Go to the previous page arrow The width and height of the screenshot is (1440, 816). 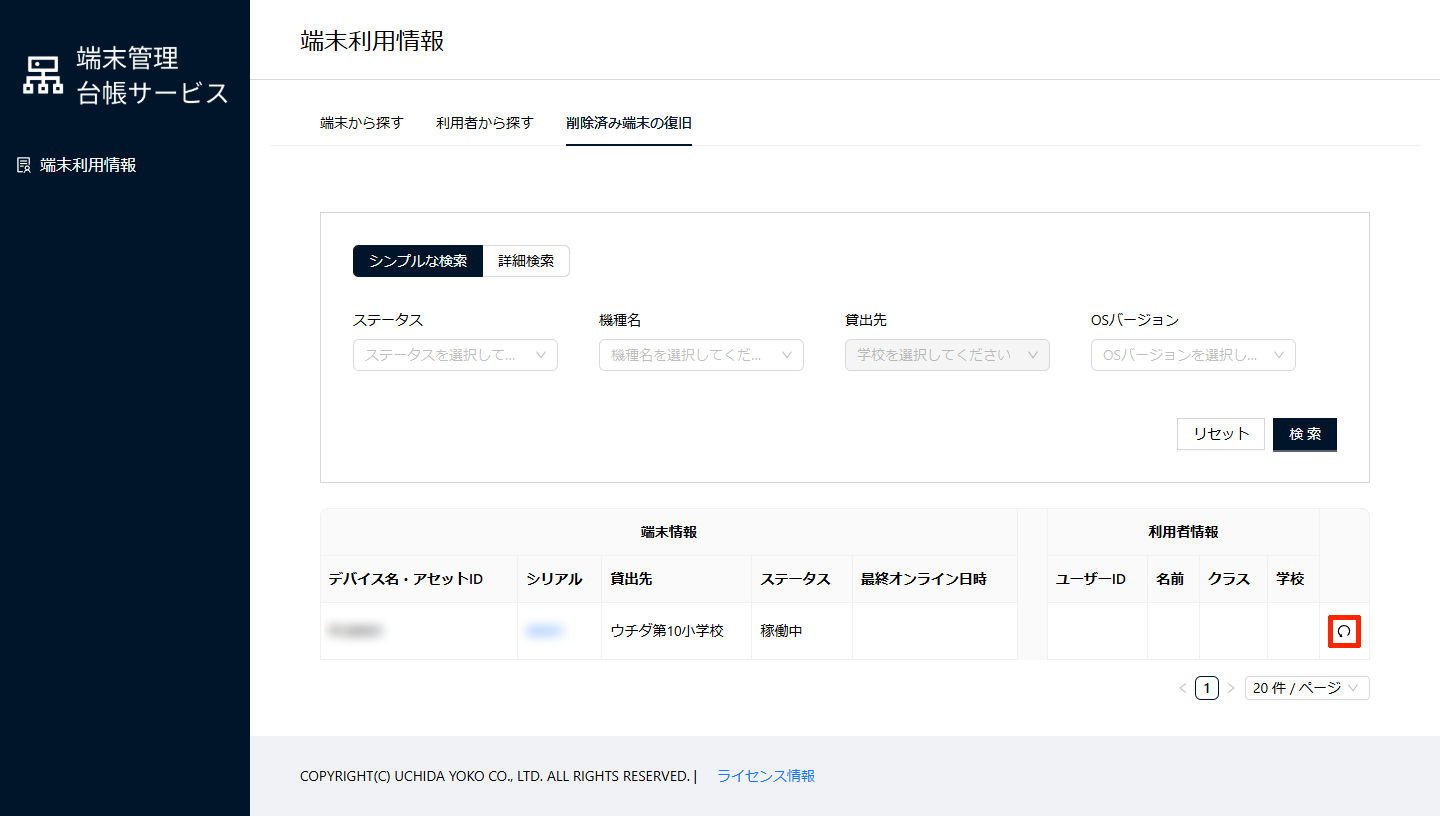1183,688
